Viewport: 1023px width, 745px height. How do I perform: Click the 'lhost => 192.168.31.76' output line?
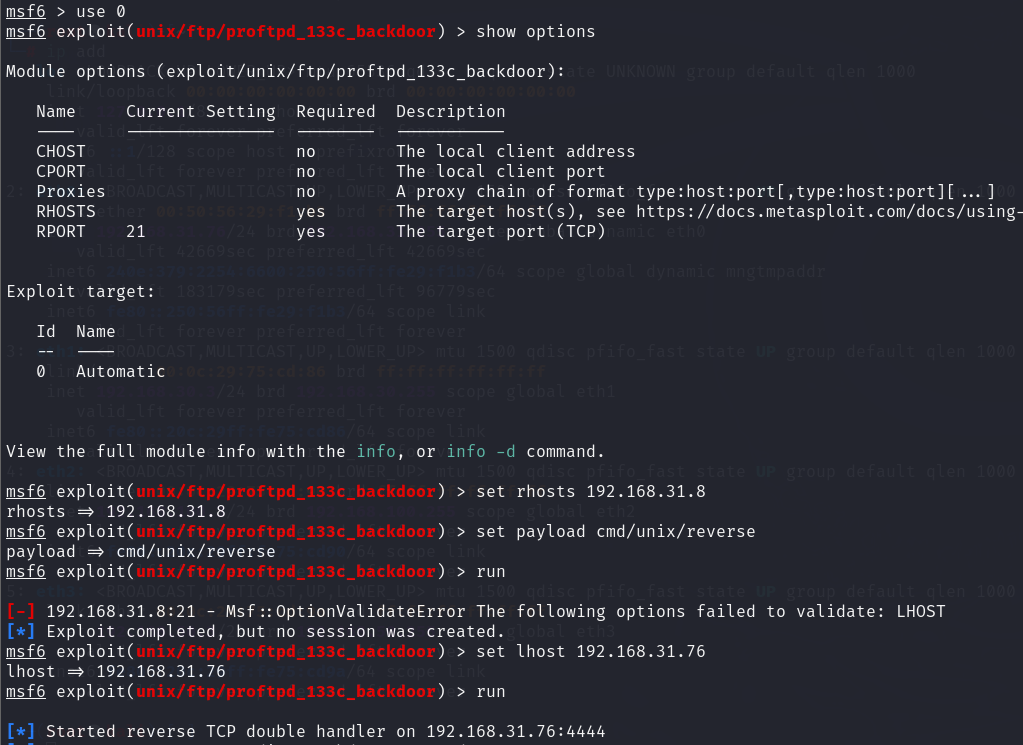pyautogui.click(x=115, y=672)
